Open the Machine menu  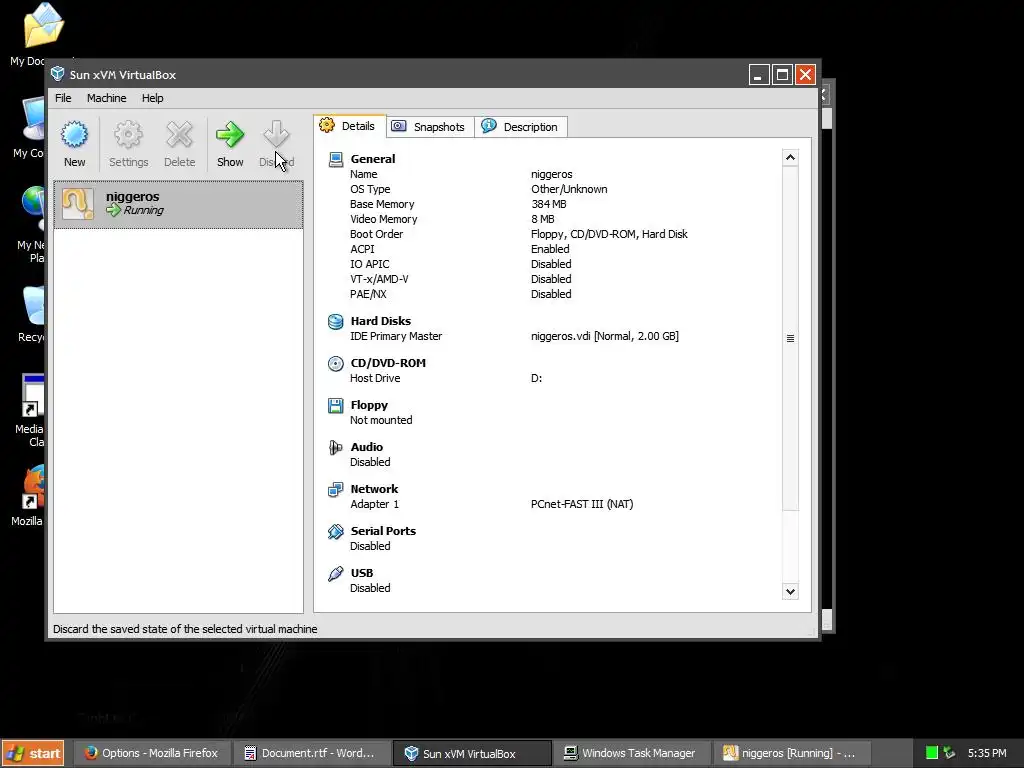(x=106, y=98)
